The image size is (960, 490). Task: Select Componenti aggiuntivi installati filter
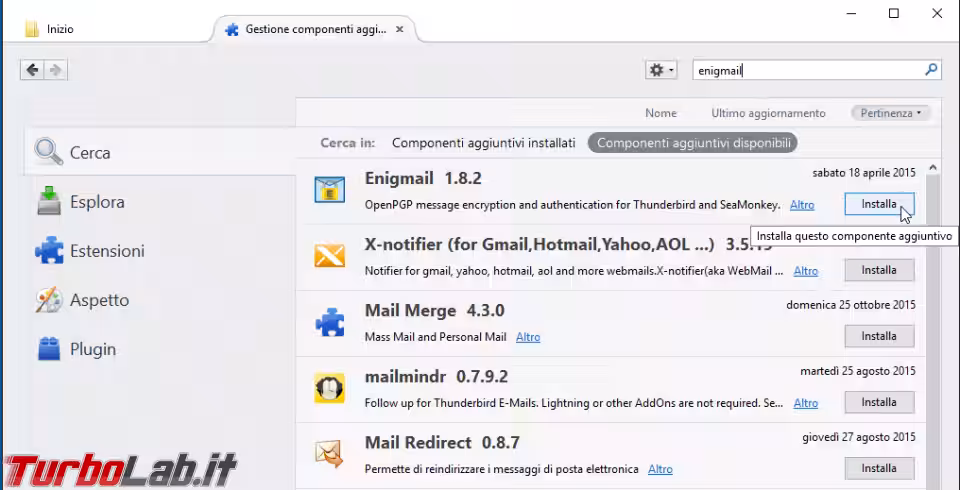[x=484, y=143]
